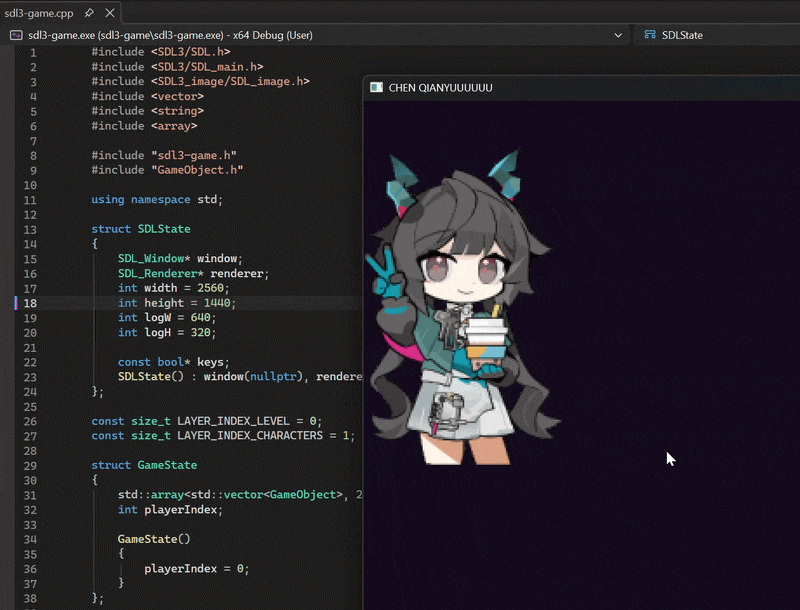Click '#include "GameObject.h"' text
The image size is (800, 610).
tap(167, 170)
